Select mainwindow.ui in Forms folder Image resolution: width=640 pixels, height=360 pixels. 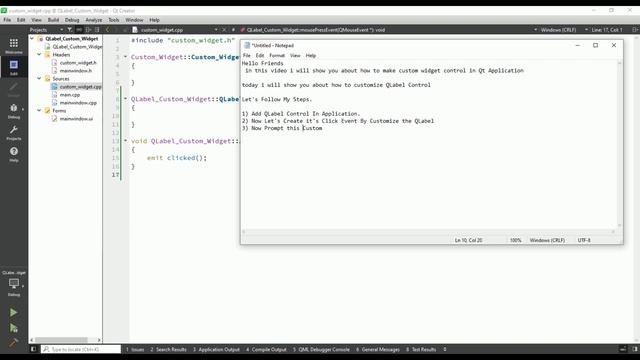76,118
